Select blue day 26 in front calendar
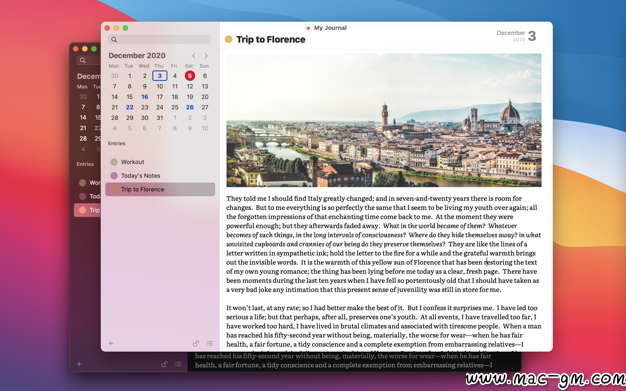626x391 pixels. coord(190,107)
